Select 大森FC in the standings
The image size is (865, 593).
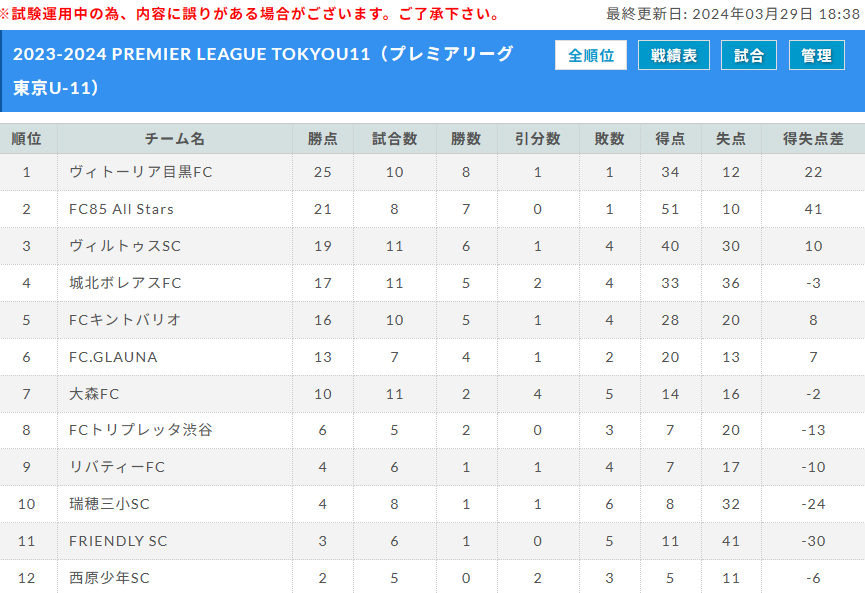tap(94, 394)
